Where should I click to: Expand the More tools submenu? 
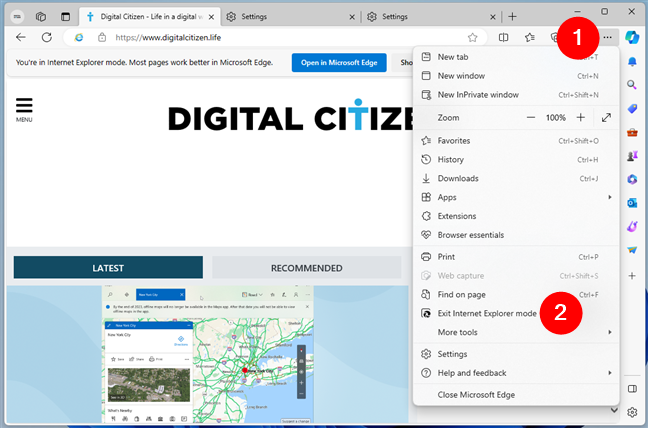pos(514,332)
